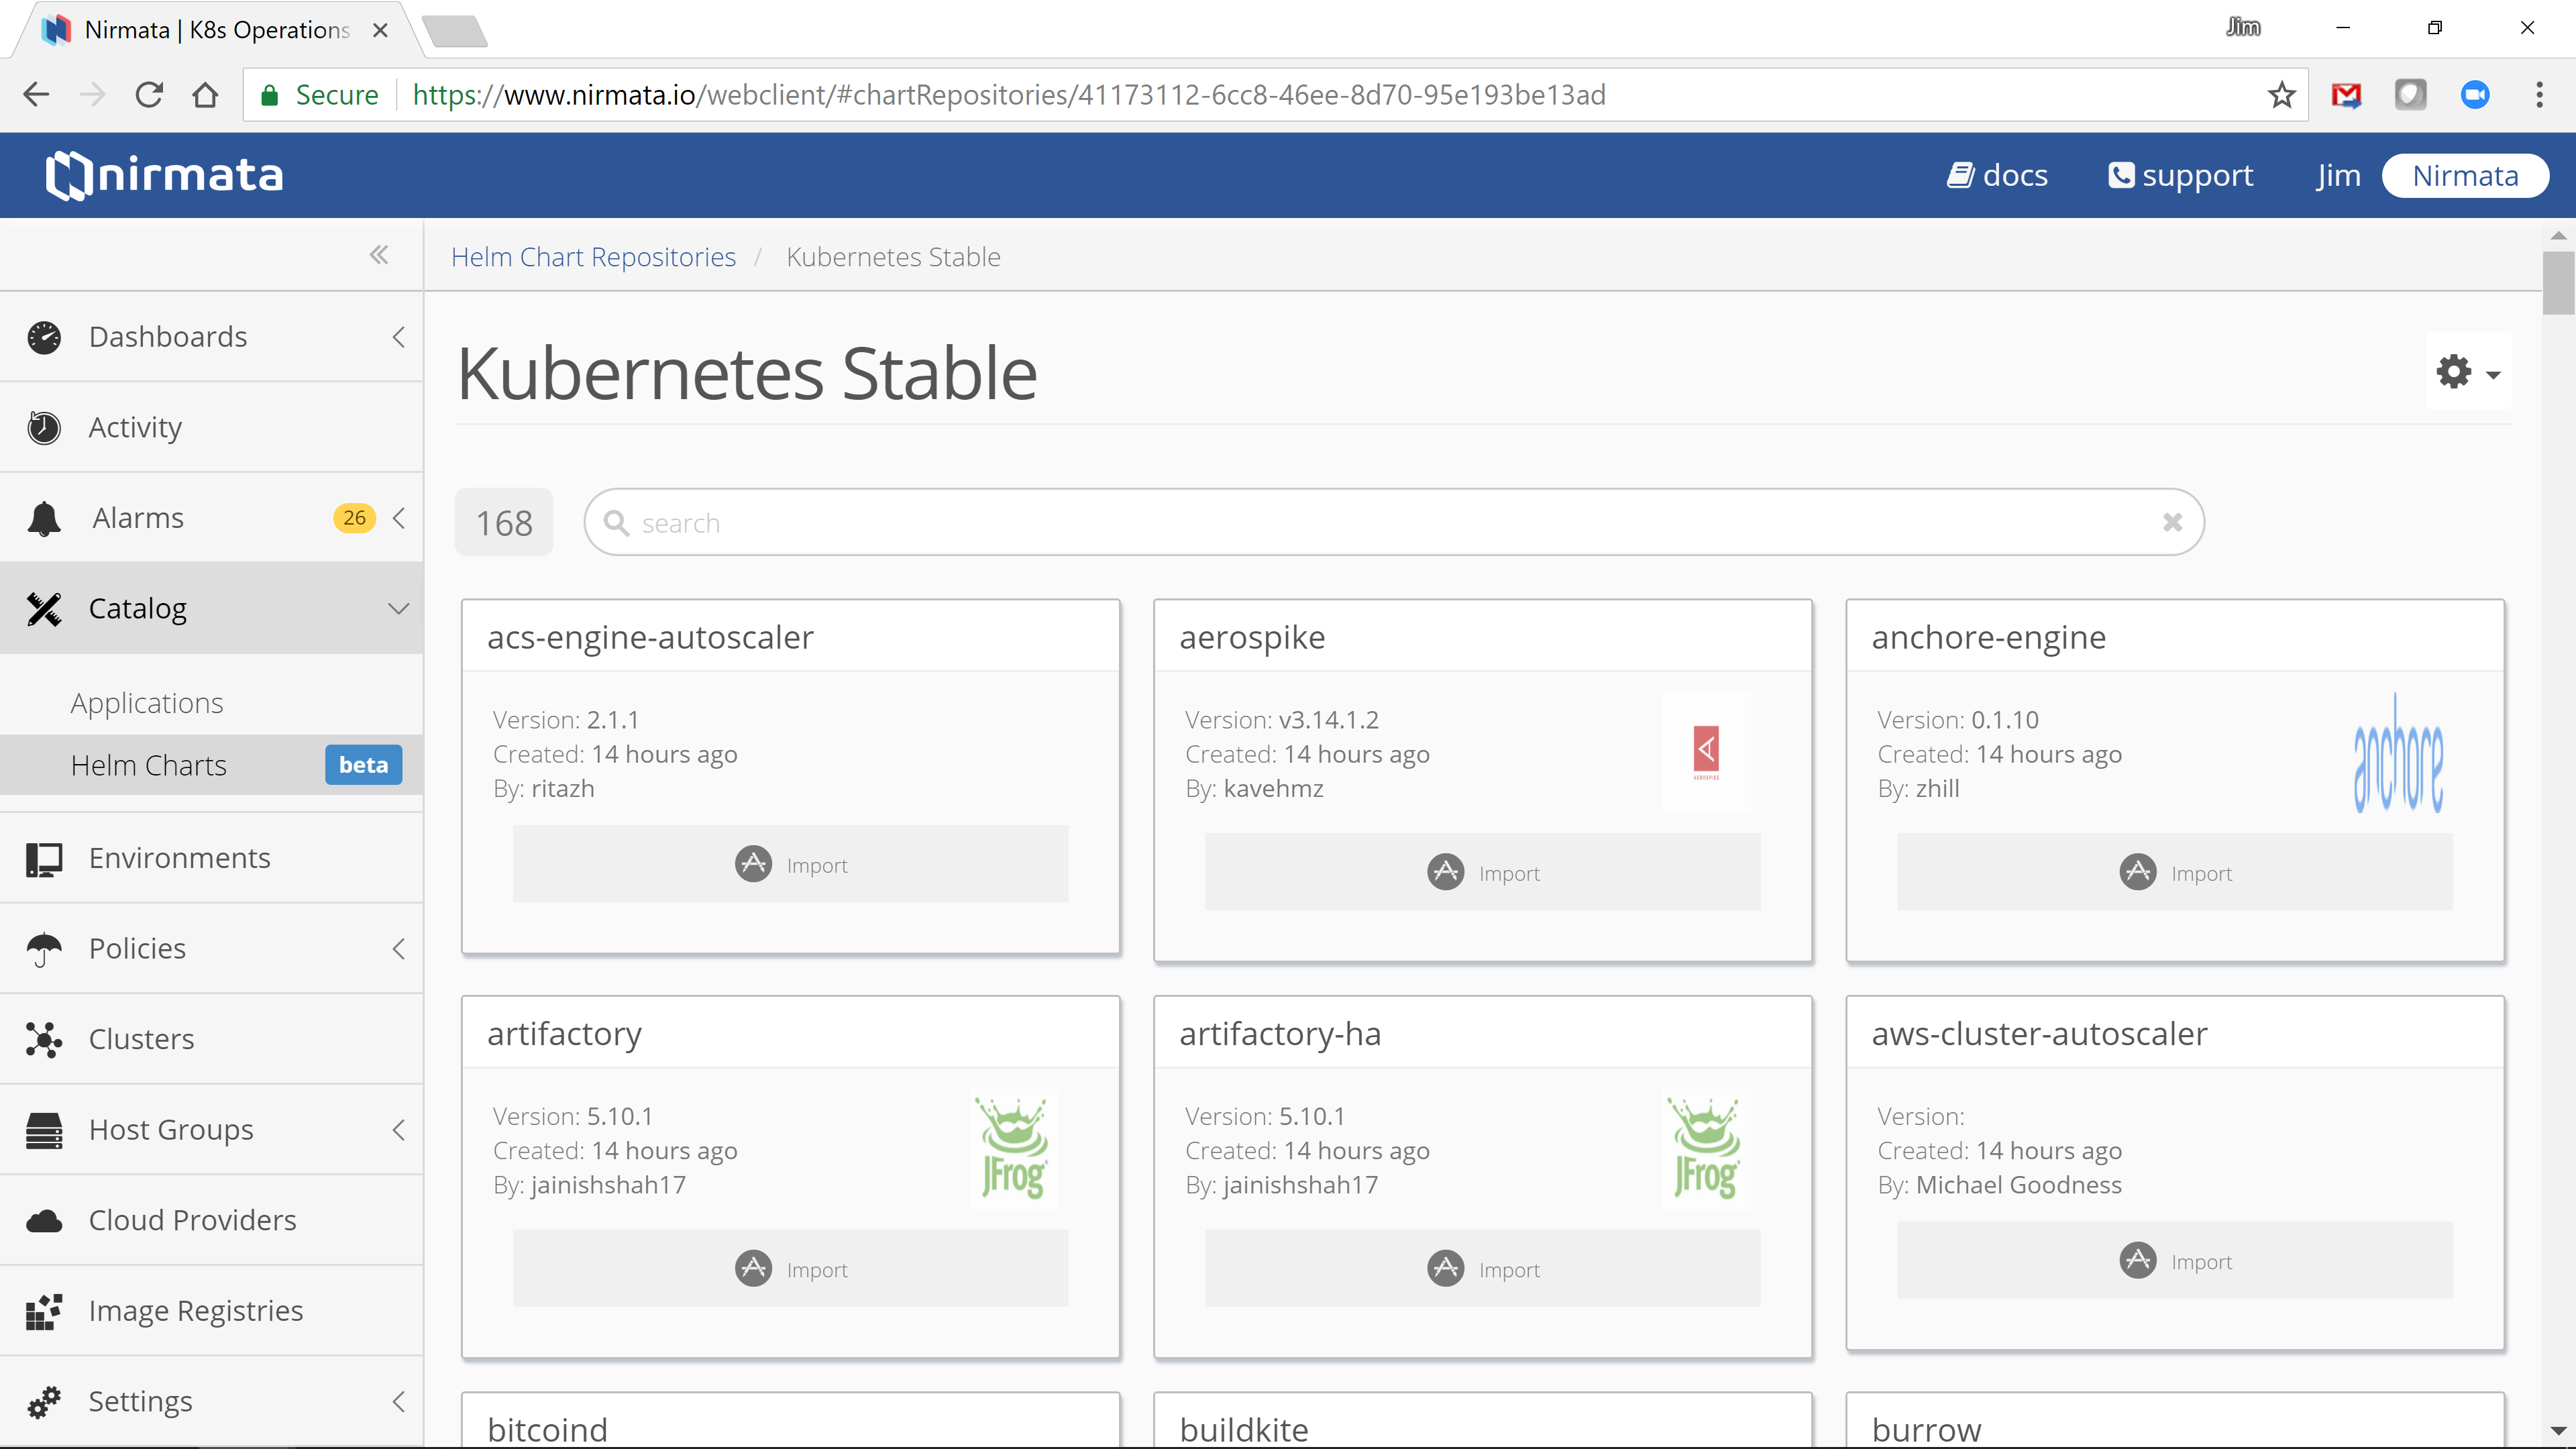Click the Cloud Providers cloud icon
This screenshot has height=1449, width=2576.
click(44, 1221)
